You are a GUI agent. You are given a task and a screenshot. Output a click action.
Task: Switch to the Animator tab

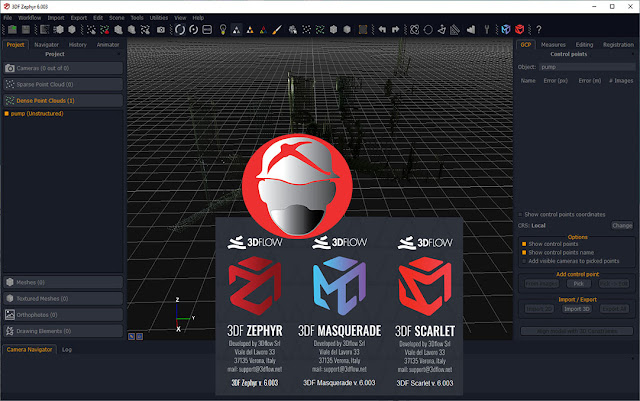108,45
